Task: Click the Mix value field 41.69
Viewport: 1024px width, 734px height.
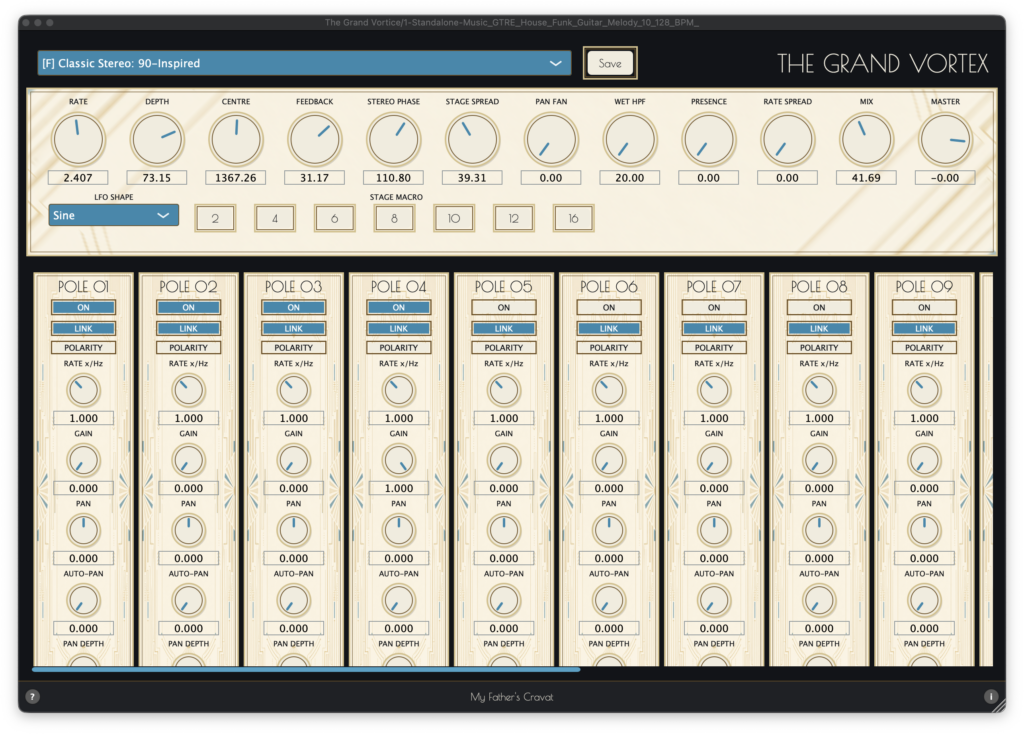Action: pos(866,178)
